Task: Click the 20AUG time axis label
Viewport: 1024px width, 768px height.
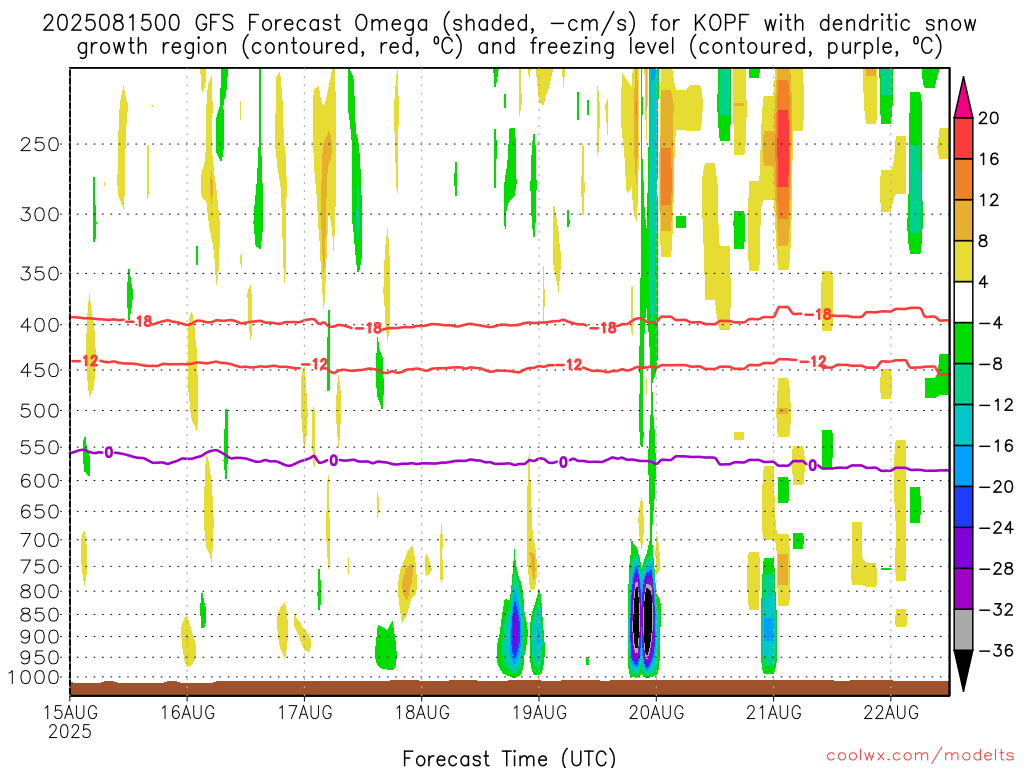Action: tap(656, 712)
